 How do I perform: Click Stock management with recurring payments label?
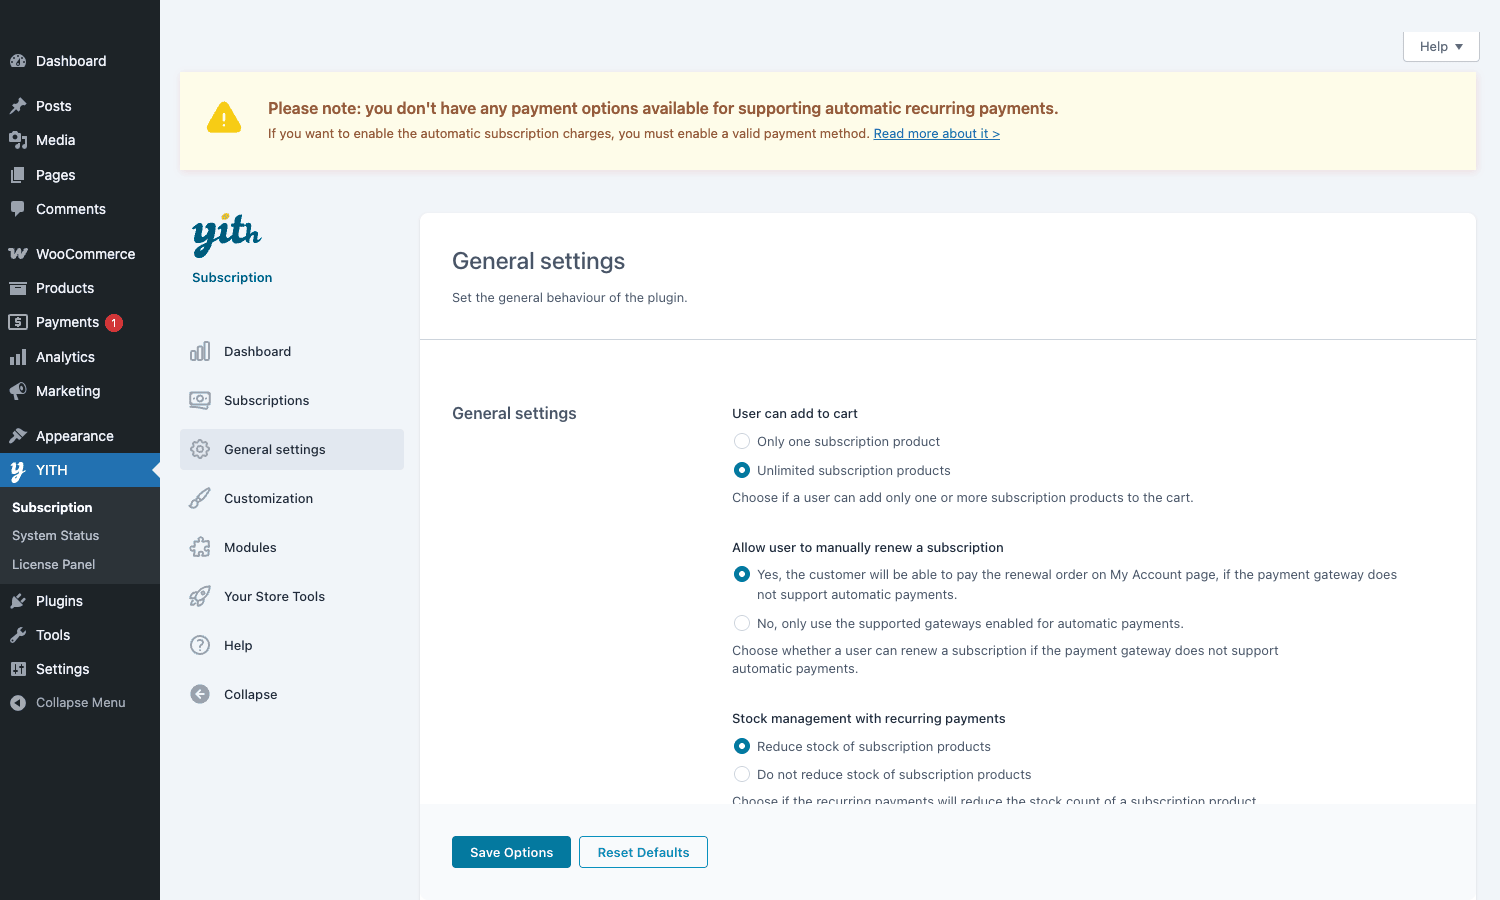869,719
